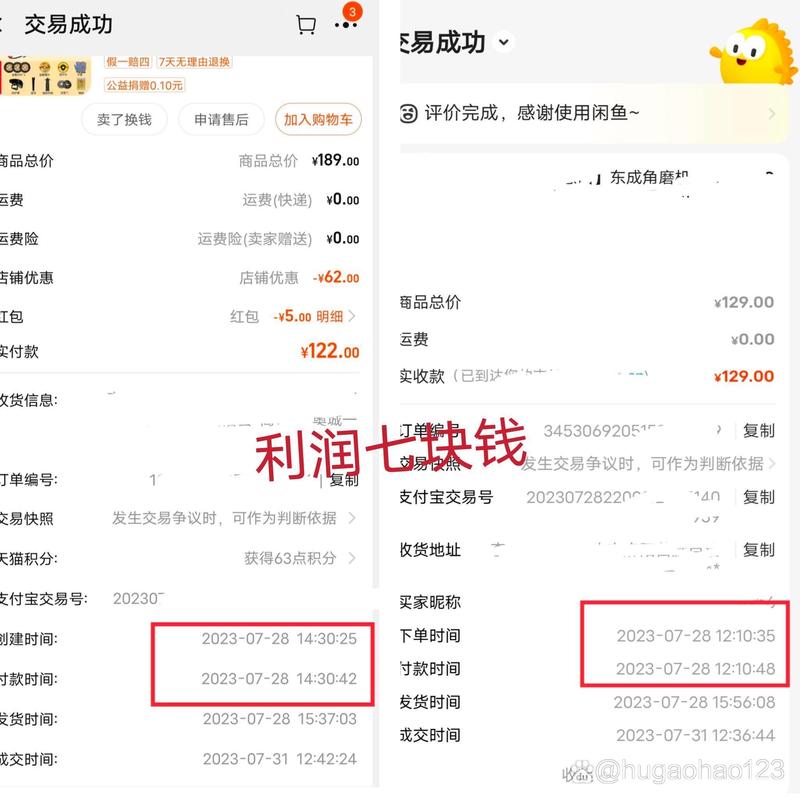Tap the 卖了换钱 button
This screenshot has width=800, height=800.
124,119
